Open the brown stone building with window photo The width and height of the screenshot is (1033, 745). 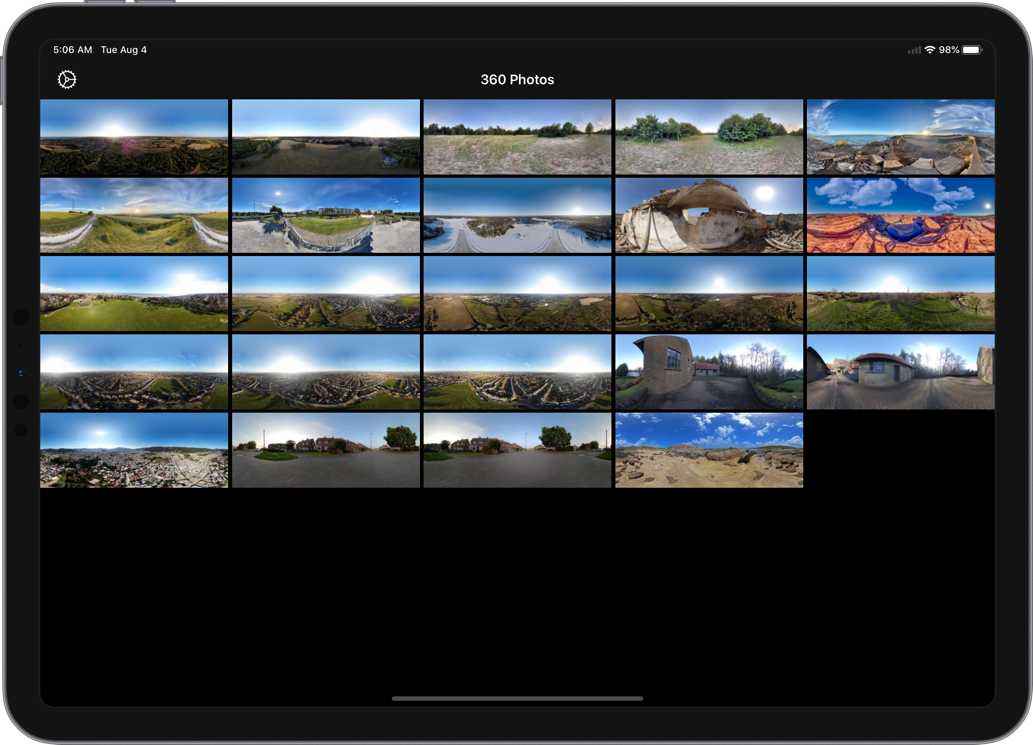[x=709, y=372]
